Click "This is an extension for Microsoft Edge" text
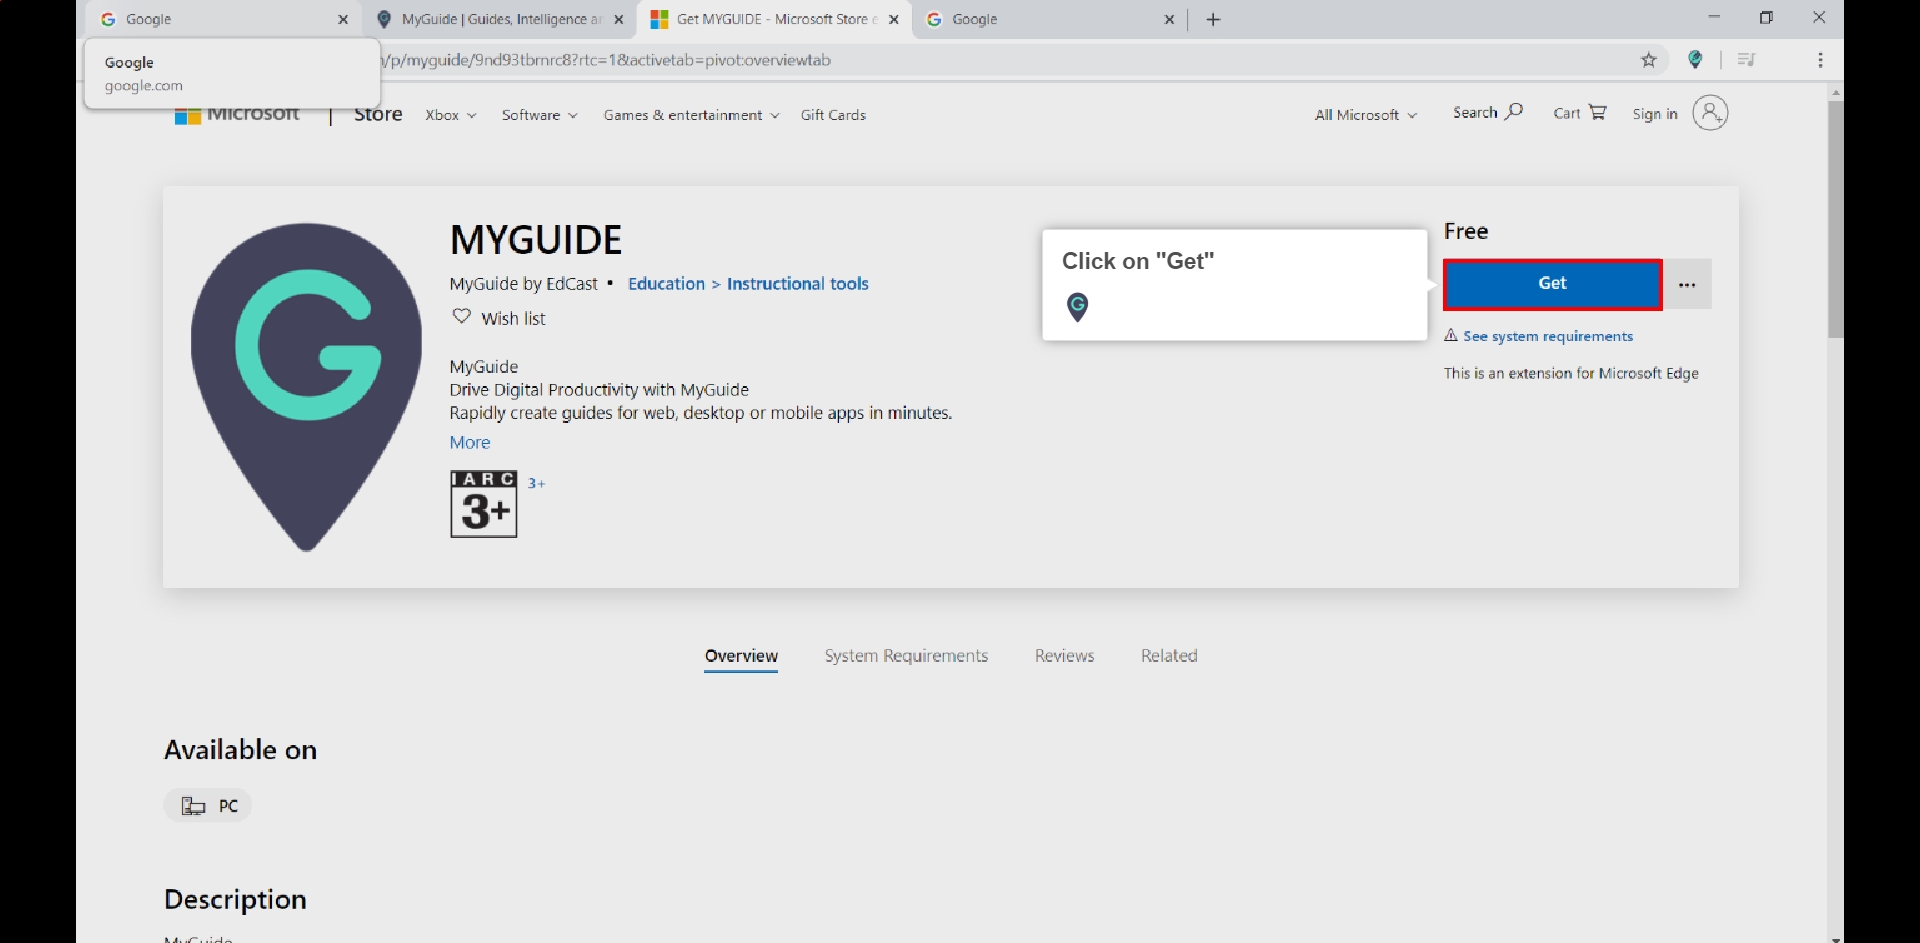 [x=1571, y=373]
